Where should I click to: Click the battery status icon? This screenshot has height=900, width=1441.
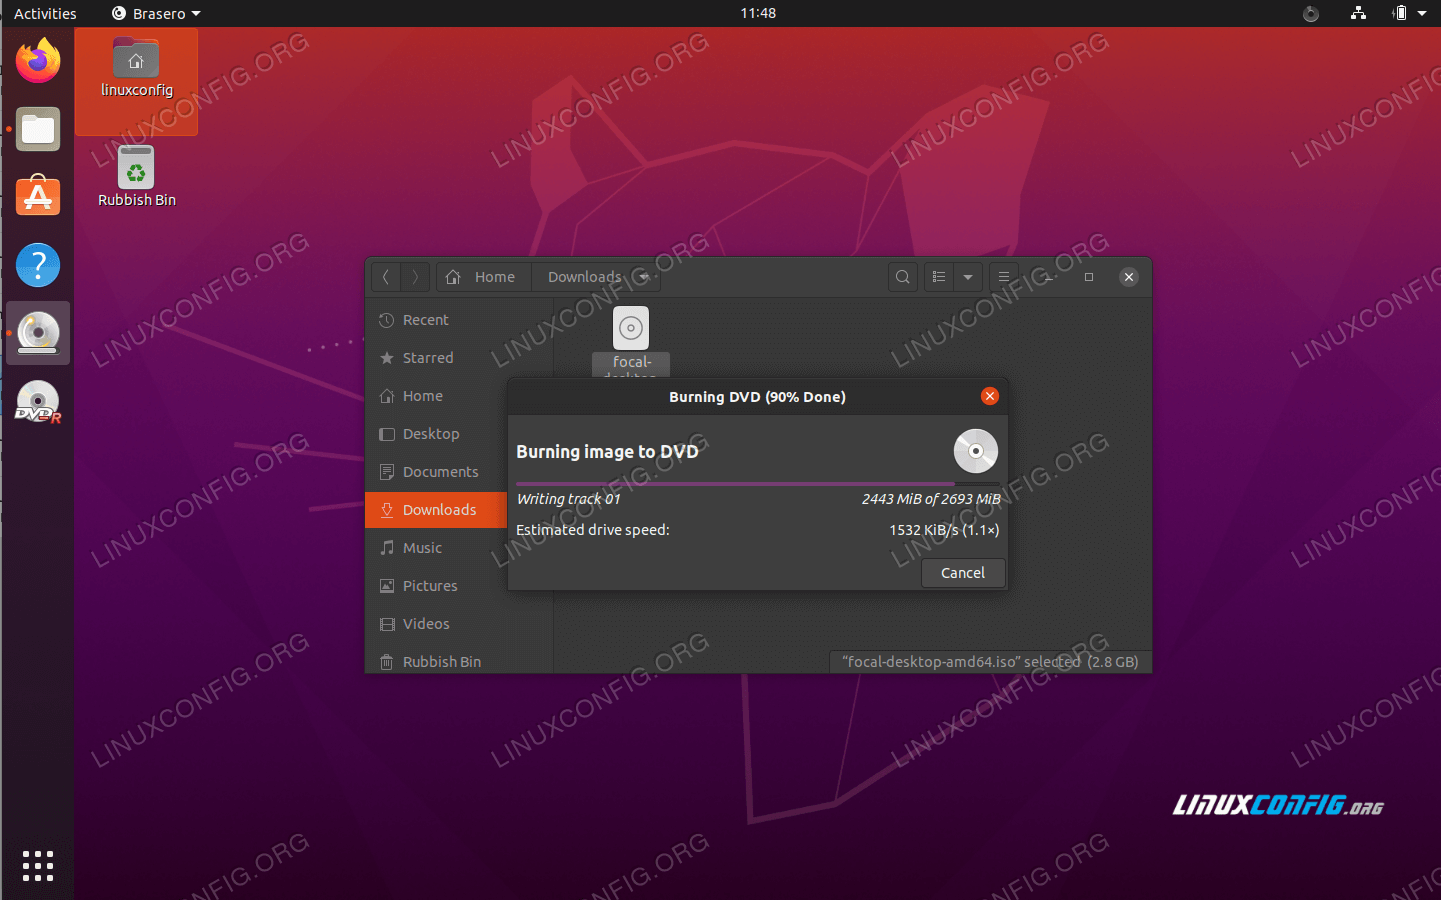coord(1400,13)
